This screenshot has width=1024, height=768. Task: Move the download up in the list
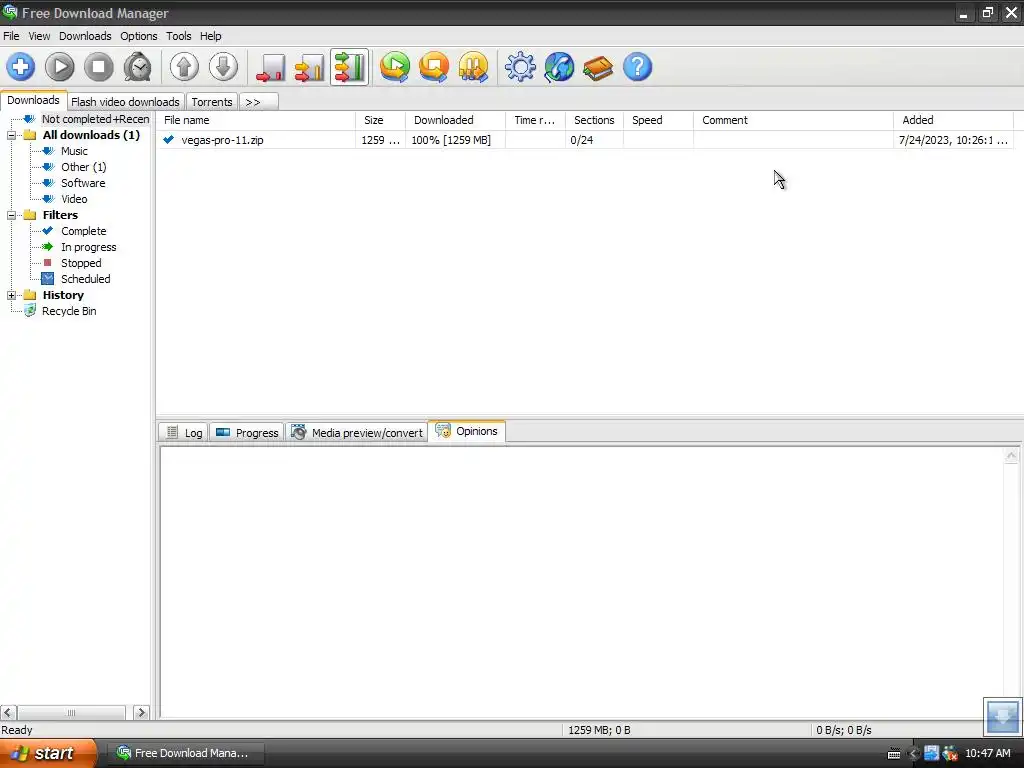tap(184, 67)
